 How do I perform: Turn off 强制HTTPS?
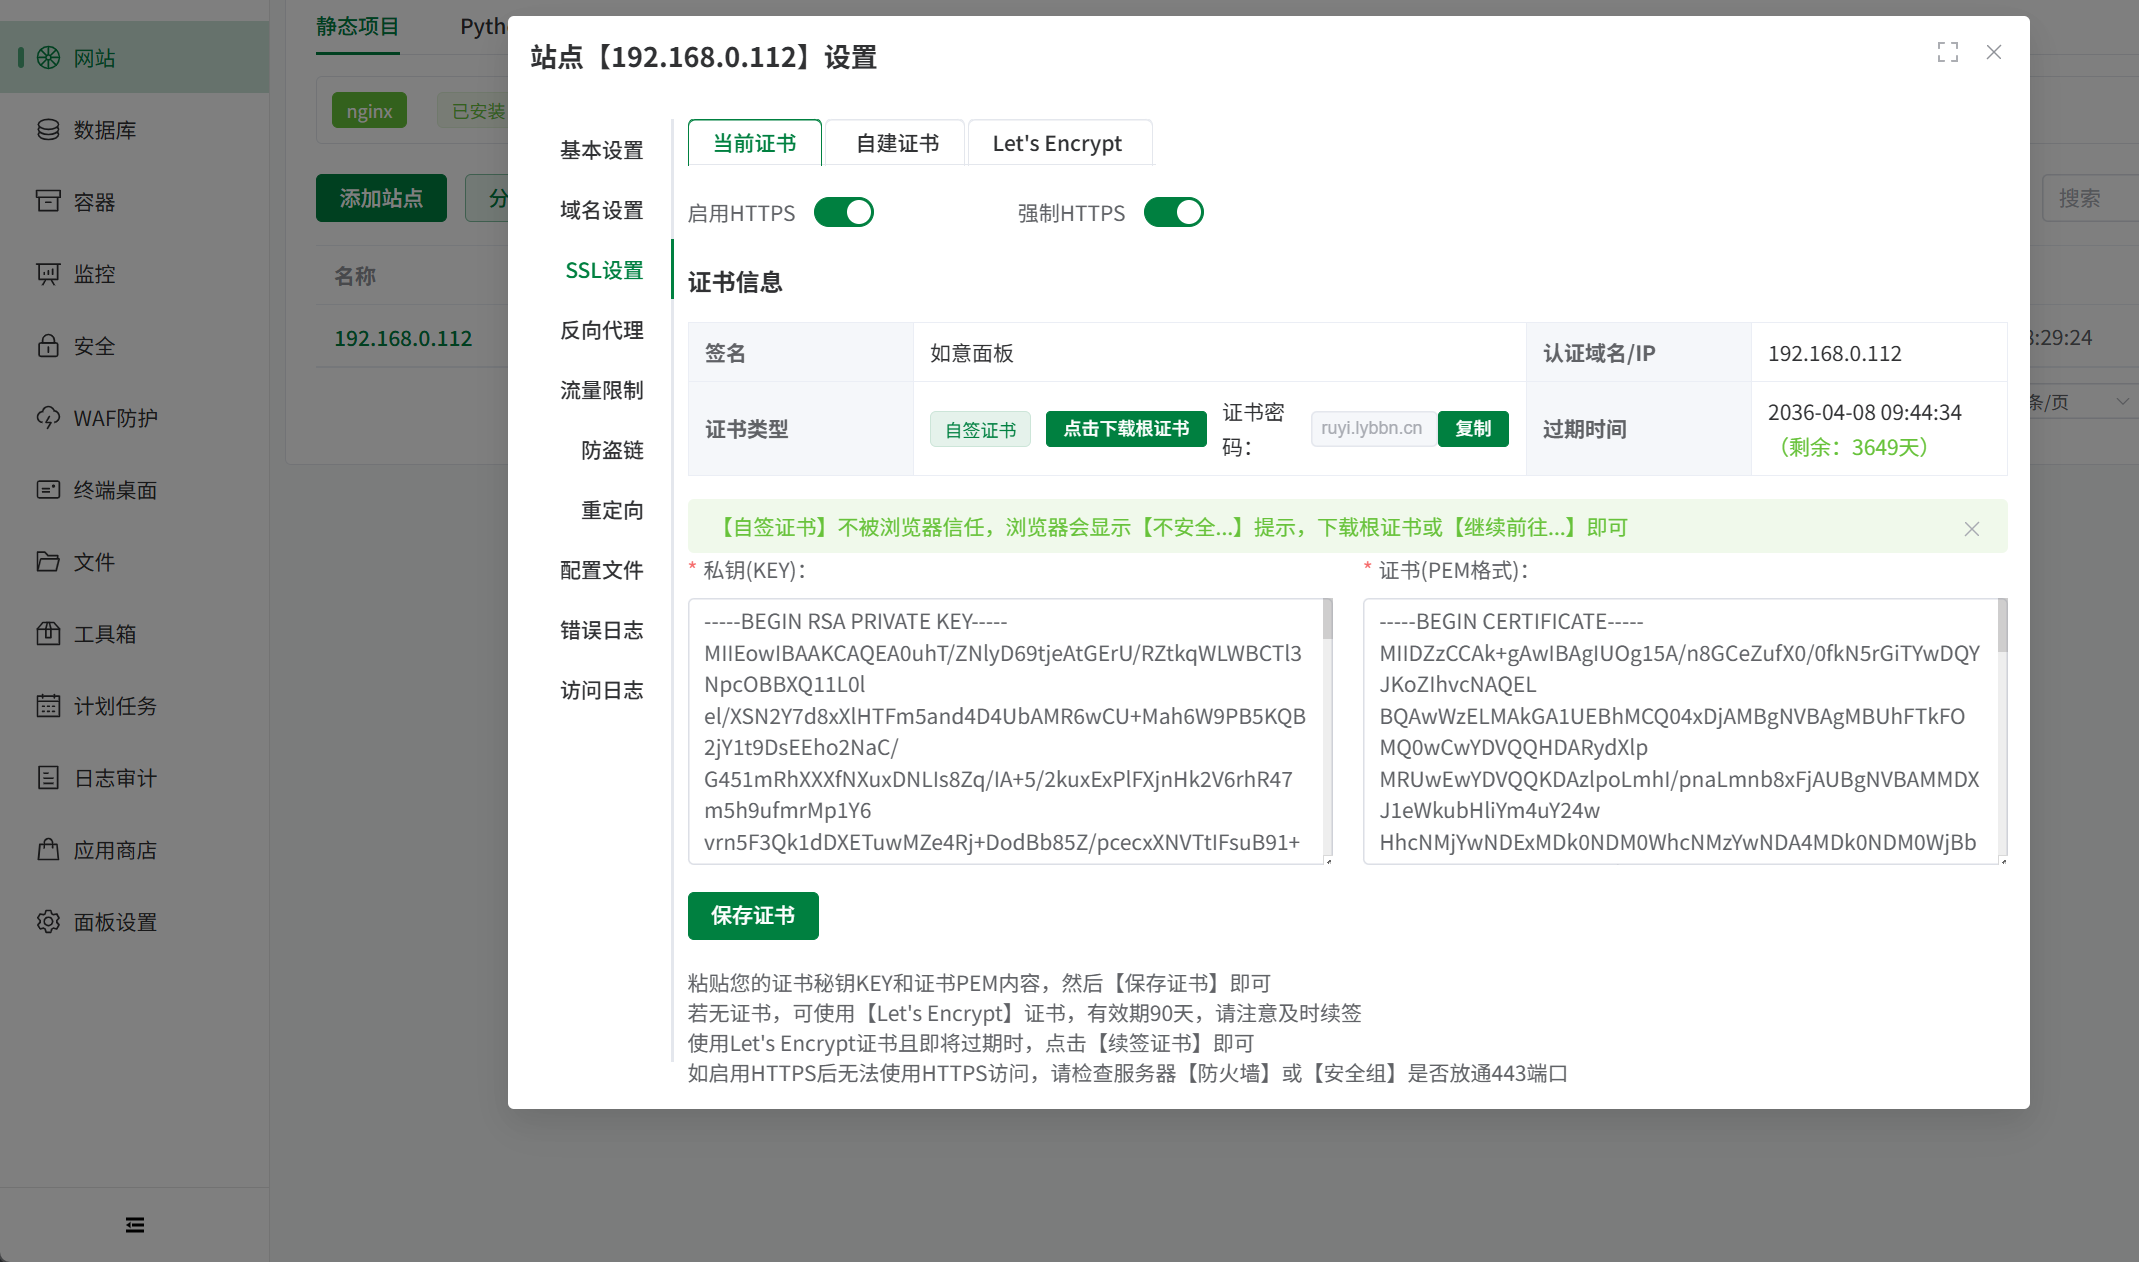coord(1173,212)
